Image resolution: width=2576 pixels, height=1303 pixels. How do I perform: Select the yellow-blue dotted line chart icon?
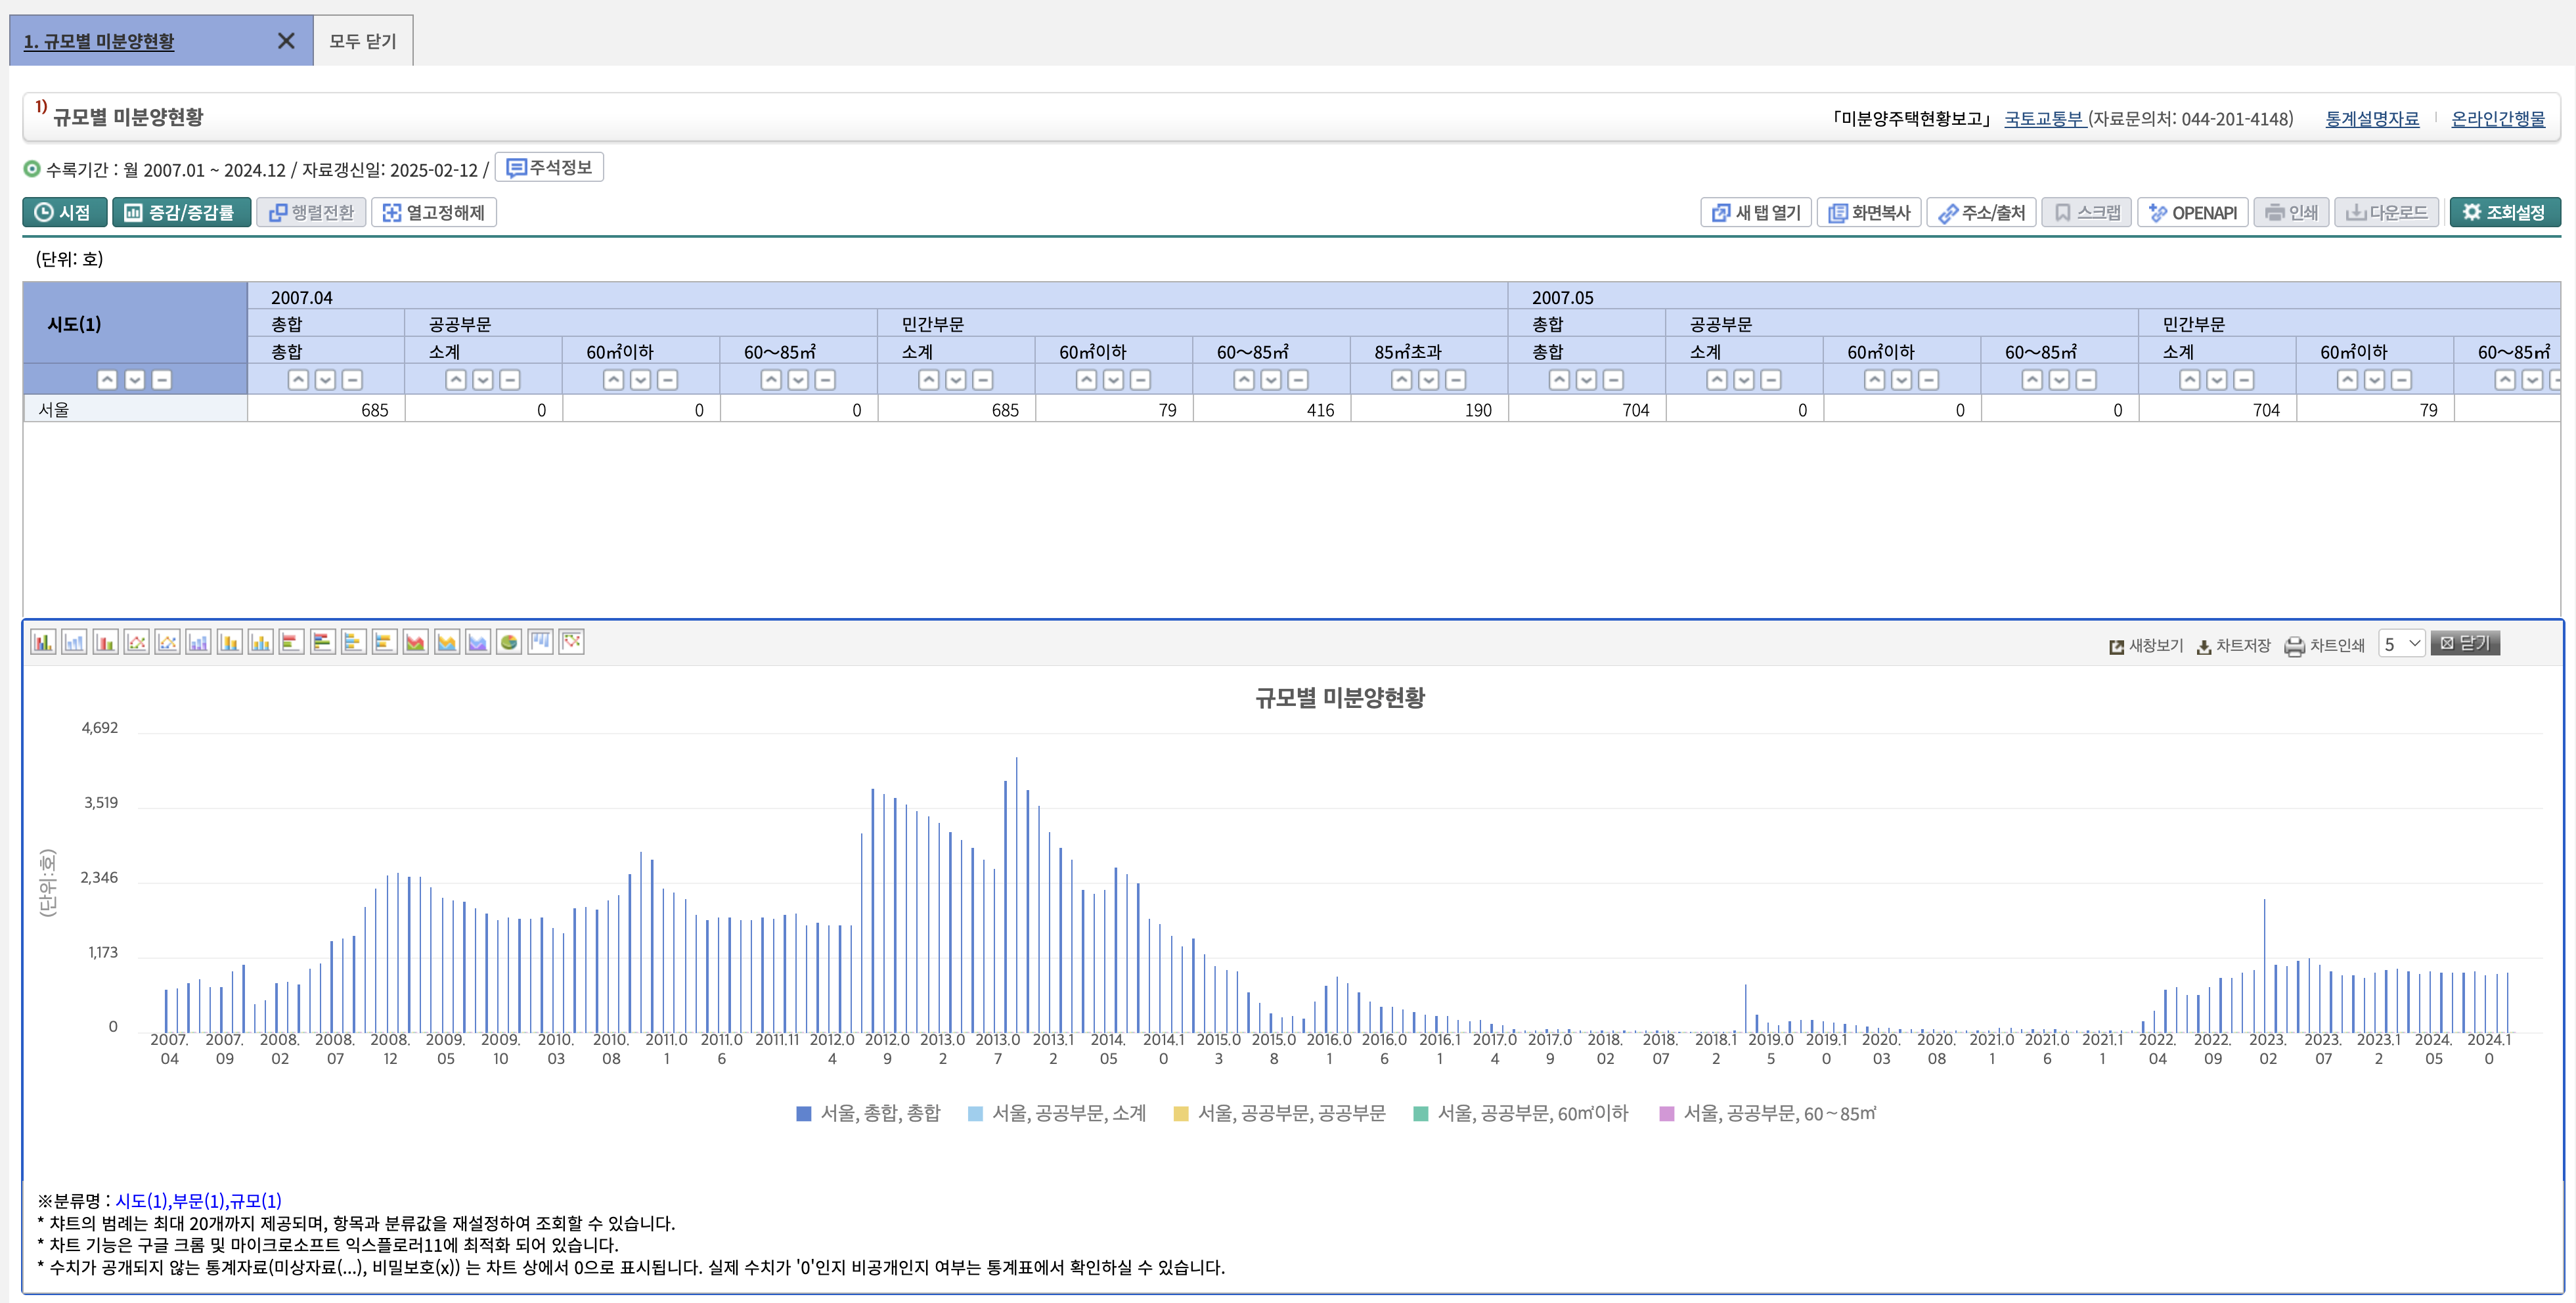(x=168, y=642)
